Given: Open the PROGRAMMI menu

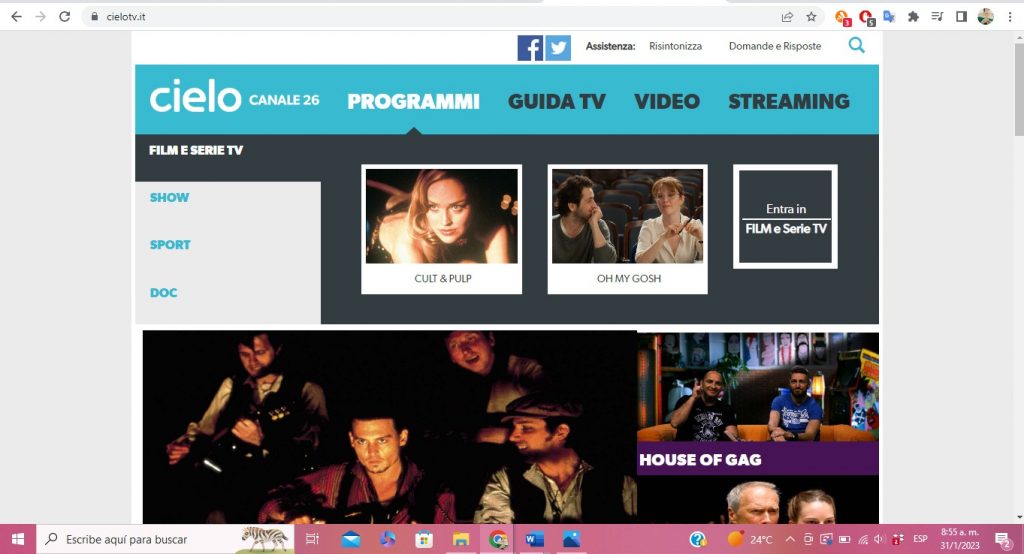Looking at the screenshot, I should point(413,101).
